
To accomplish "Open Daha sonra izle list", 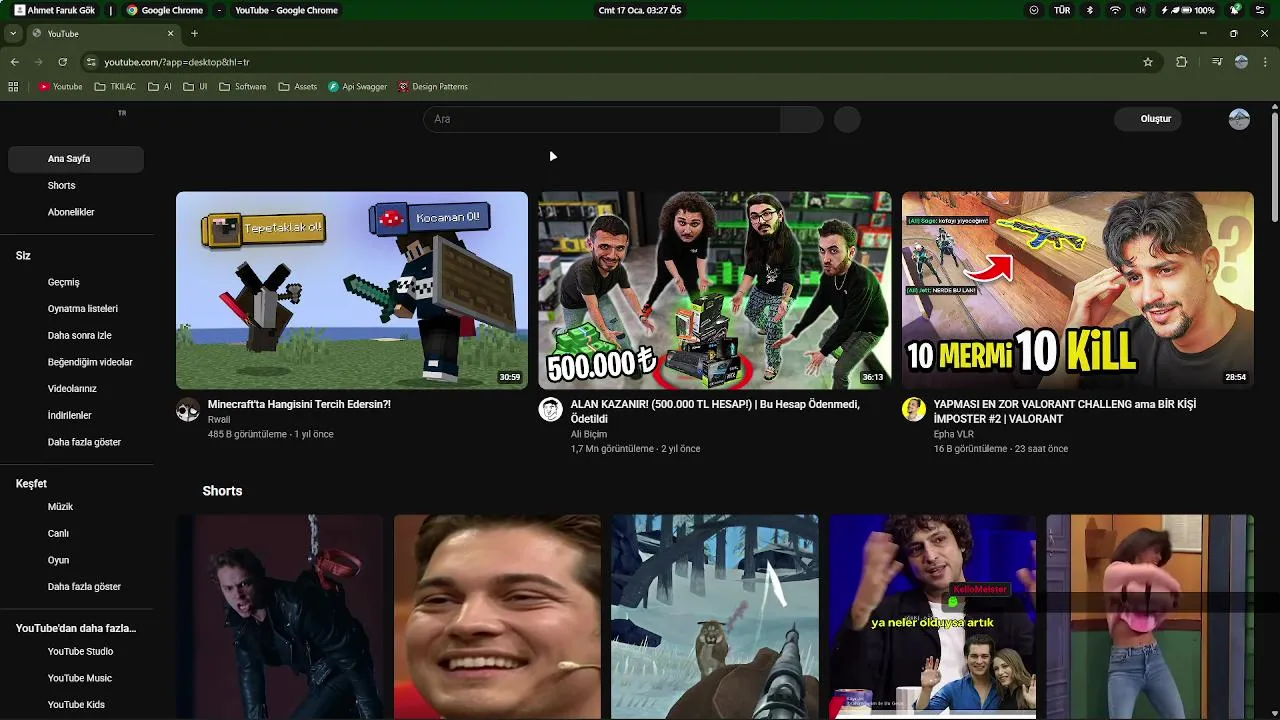I will [x=76, y=335].
